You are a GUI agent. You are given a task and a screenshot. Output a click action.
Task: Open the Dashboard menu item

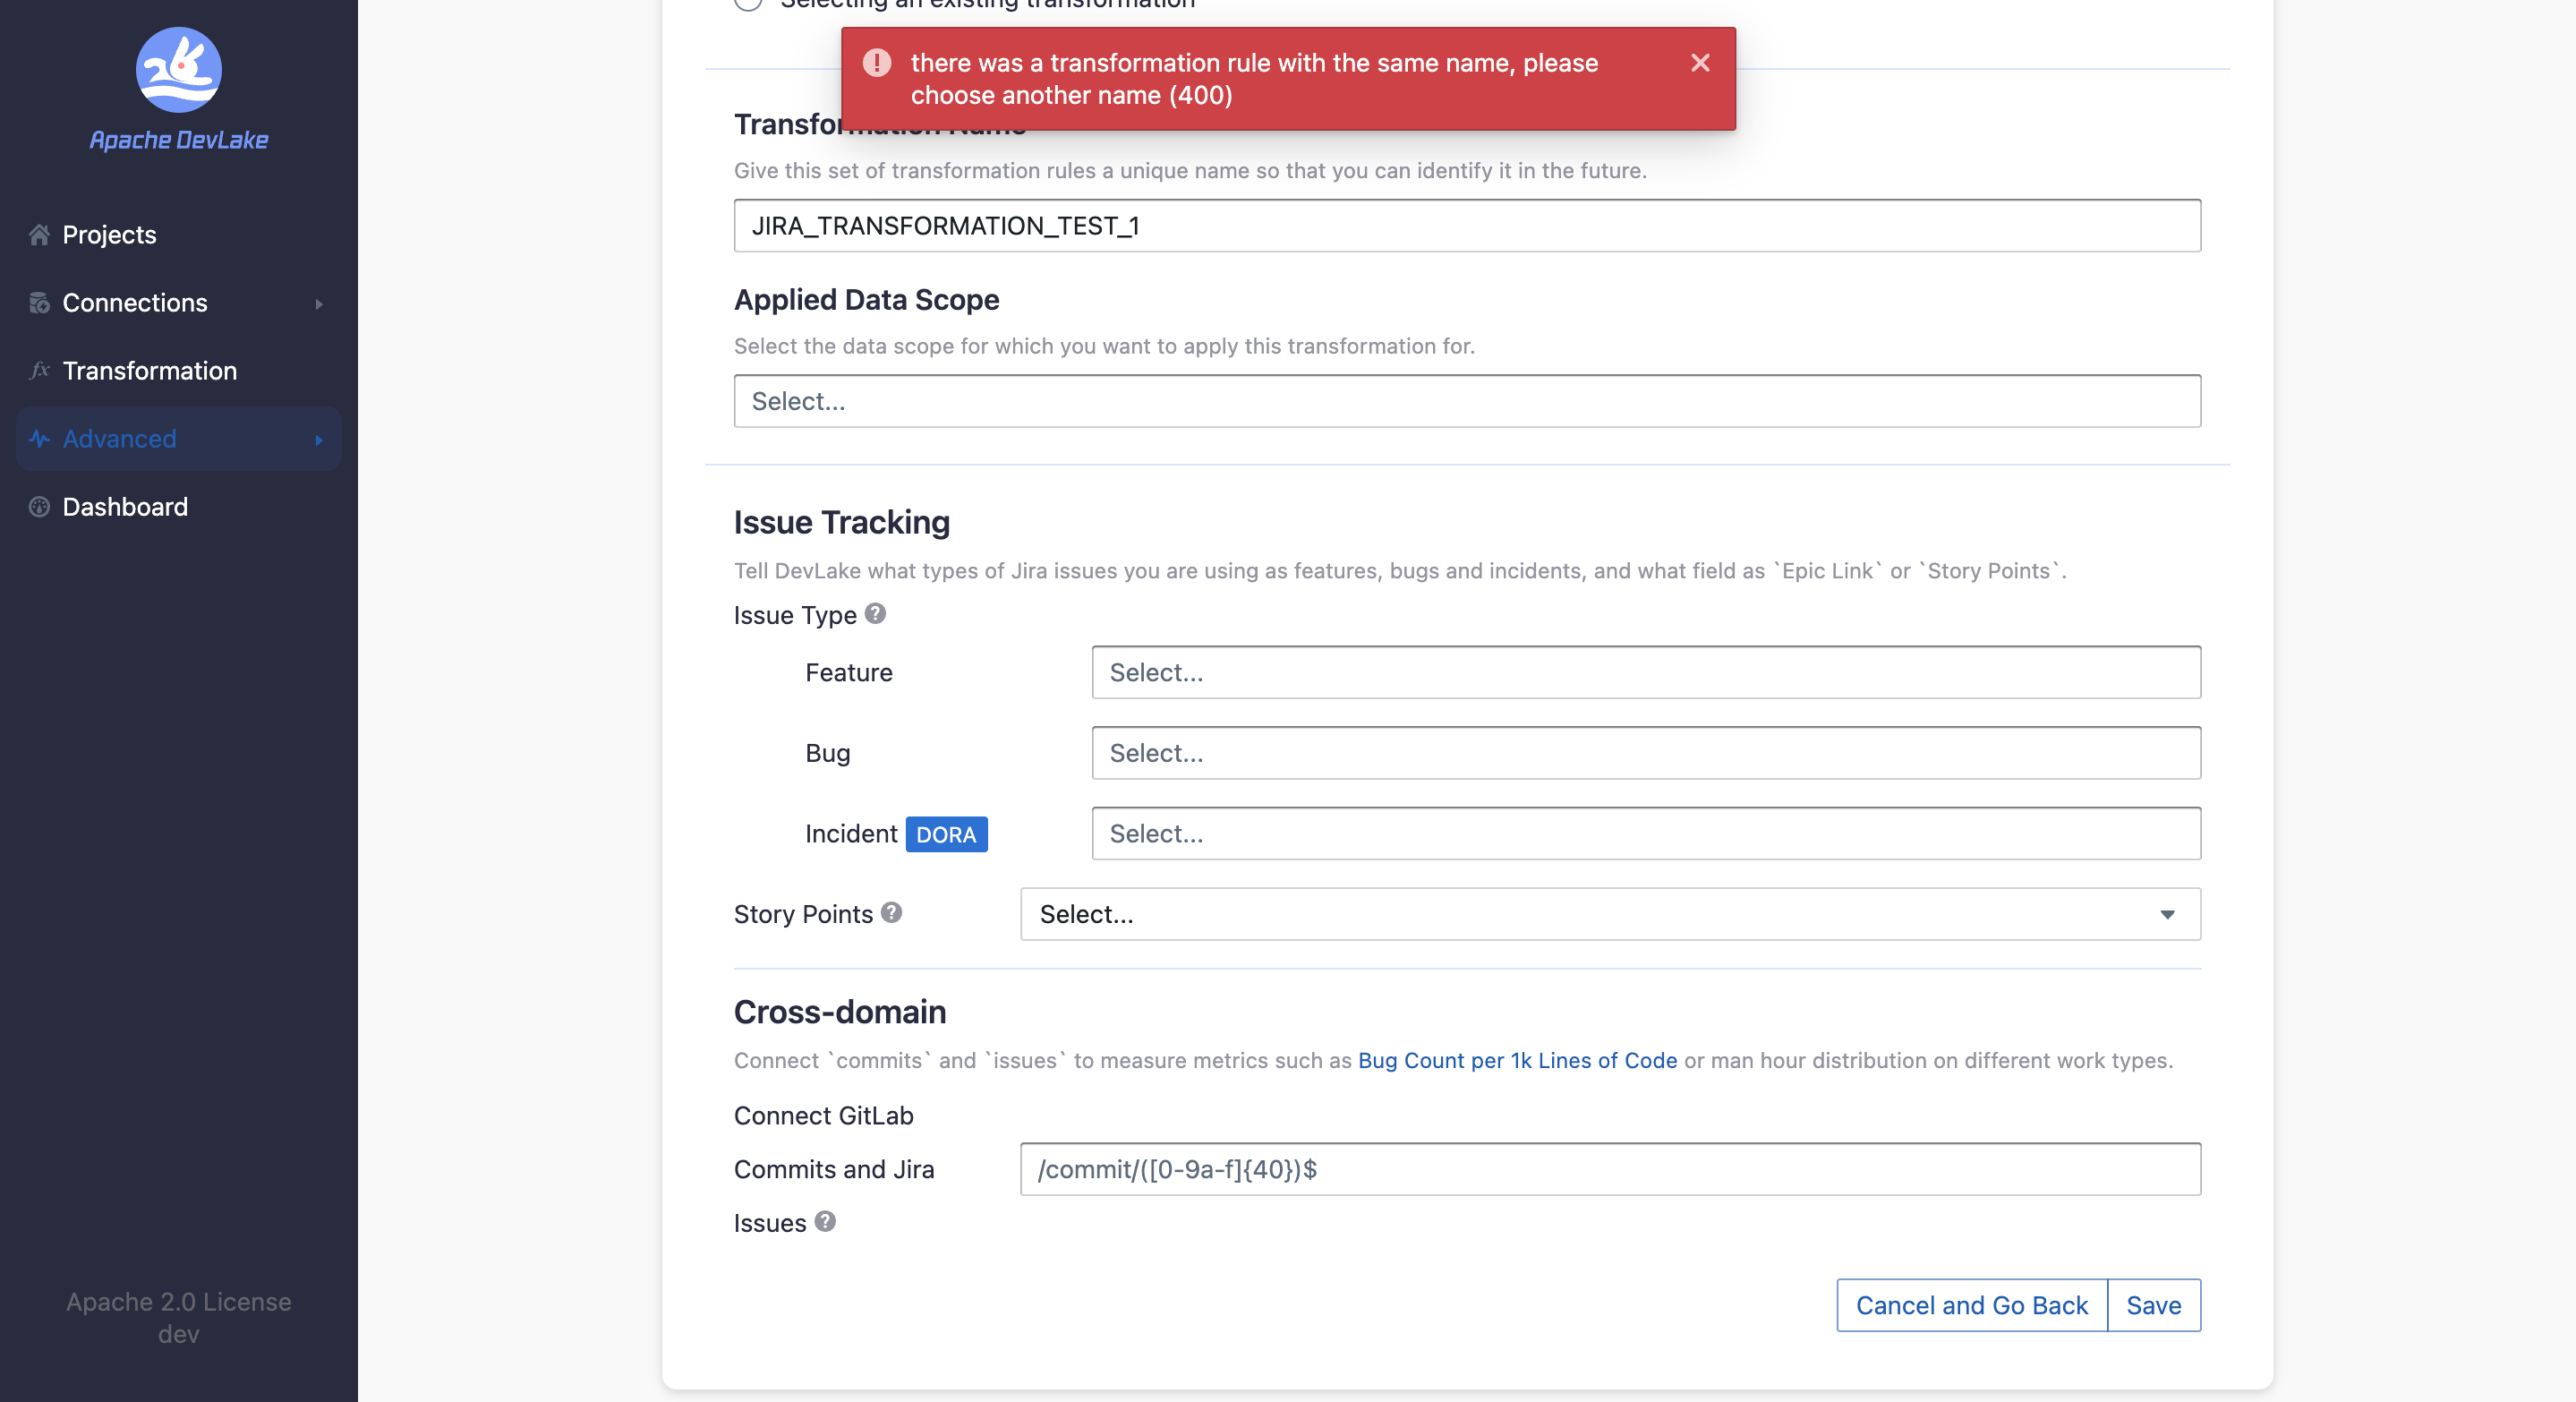click(124, 507)
